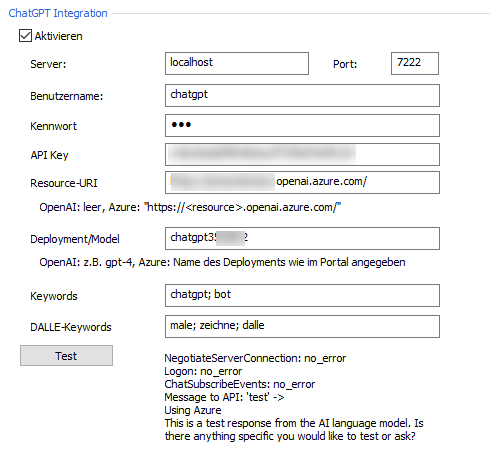Click the Keywords label

point(54,296)
